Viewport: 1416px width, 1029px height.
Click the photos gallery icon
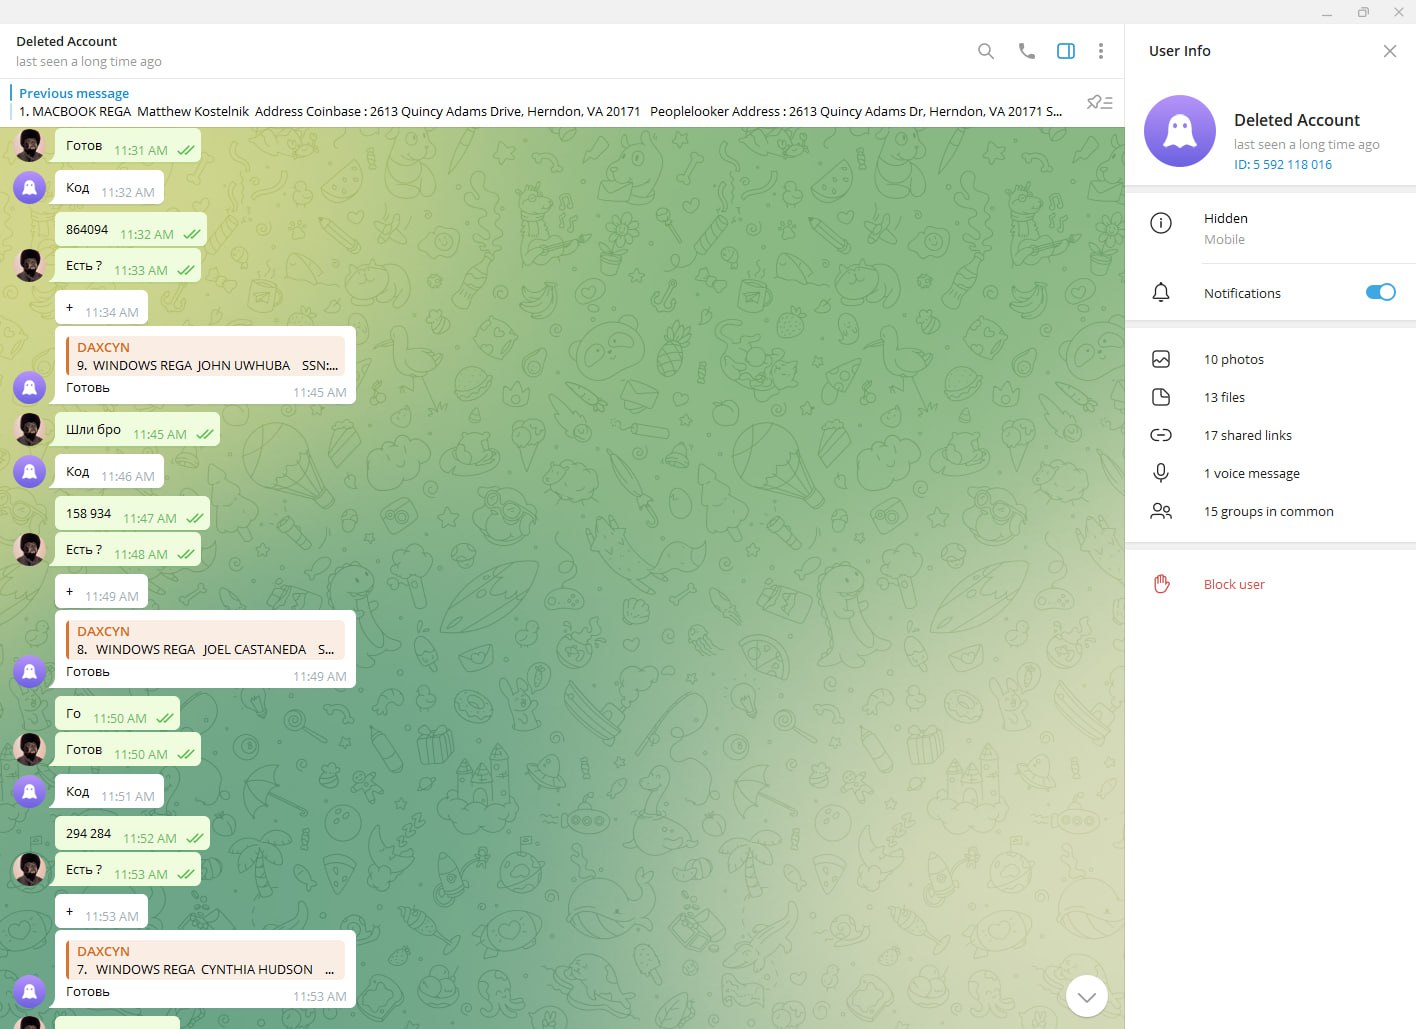pyautogui.click(x=1161, y=359)
